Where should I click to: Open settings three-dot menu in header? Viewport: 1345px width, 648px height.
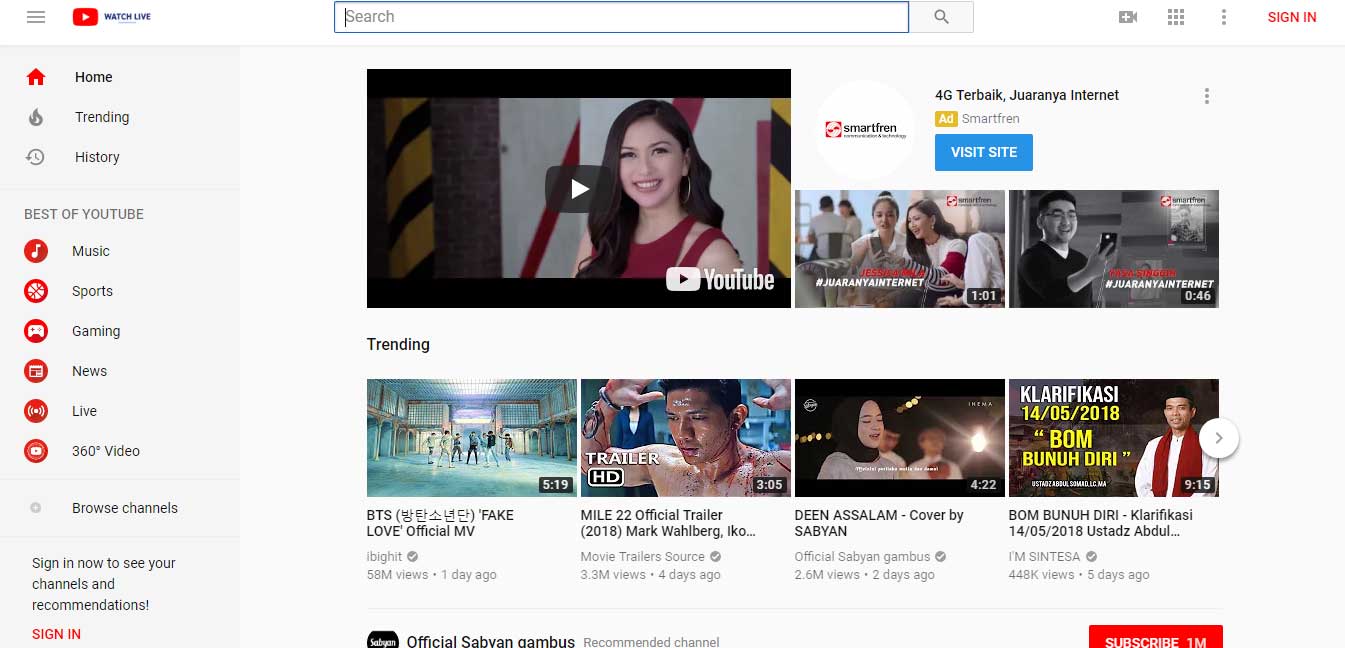point(1224,17)
